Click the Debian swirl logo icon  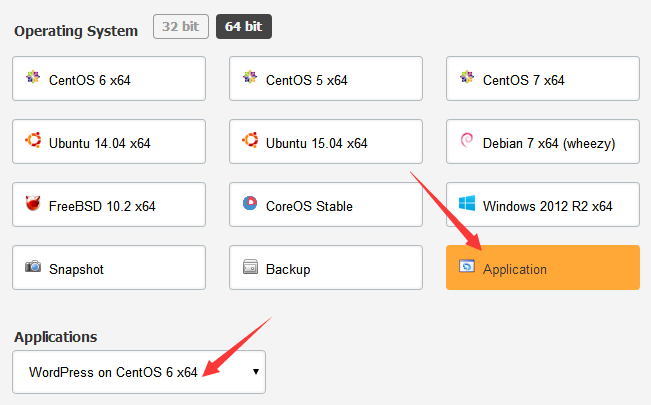pyautogui.click(x=467, y=142)
